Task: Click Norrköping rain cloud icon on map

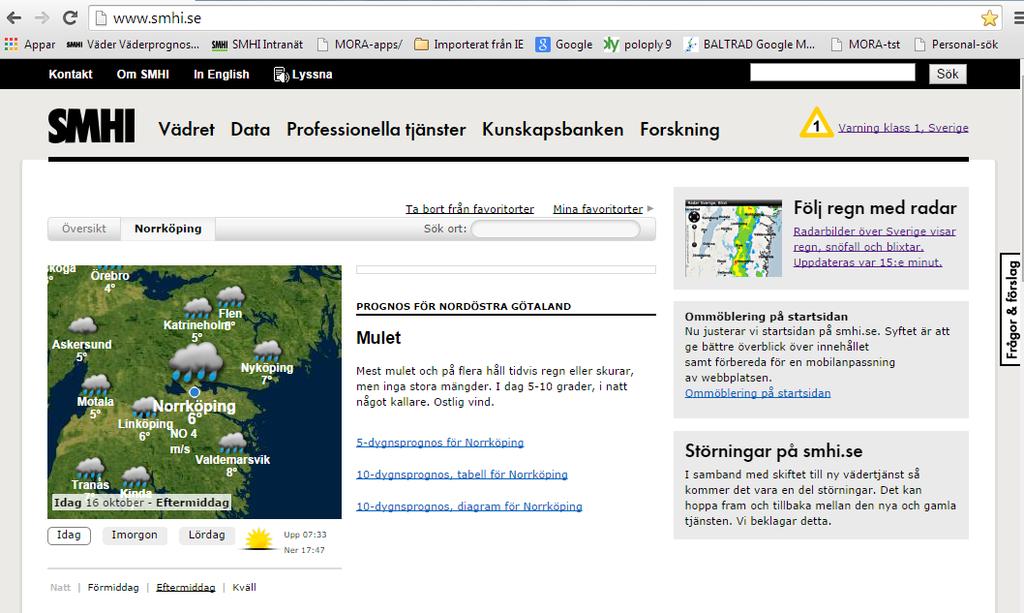Action: point(196,361)
